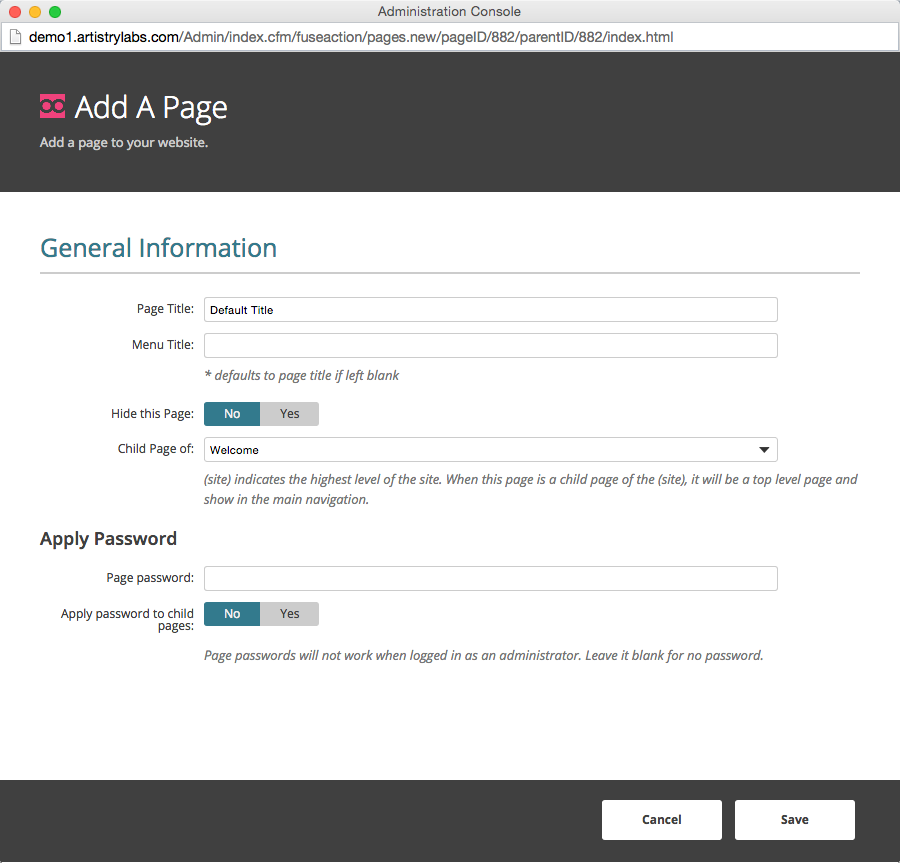Image resolution: width=900 pixels, height=863 pixels.
Task: Open the Child Page of dropdown arrow
Action: [x=764, y=450]
